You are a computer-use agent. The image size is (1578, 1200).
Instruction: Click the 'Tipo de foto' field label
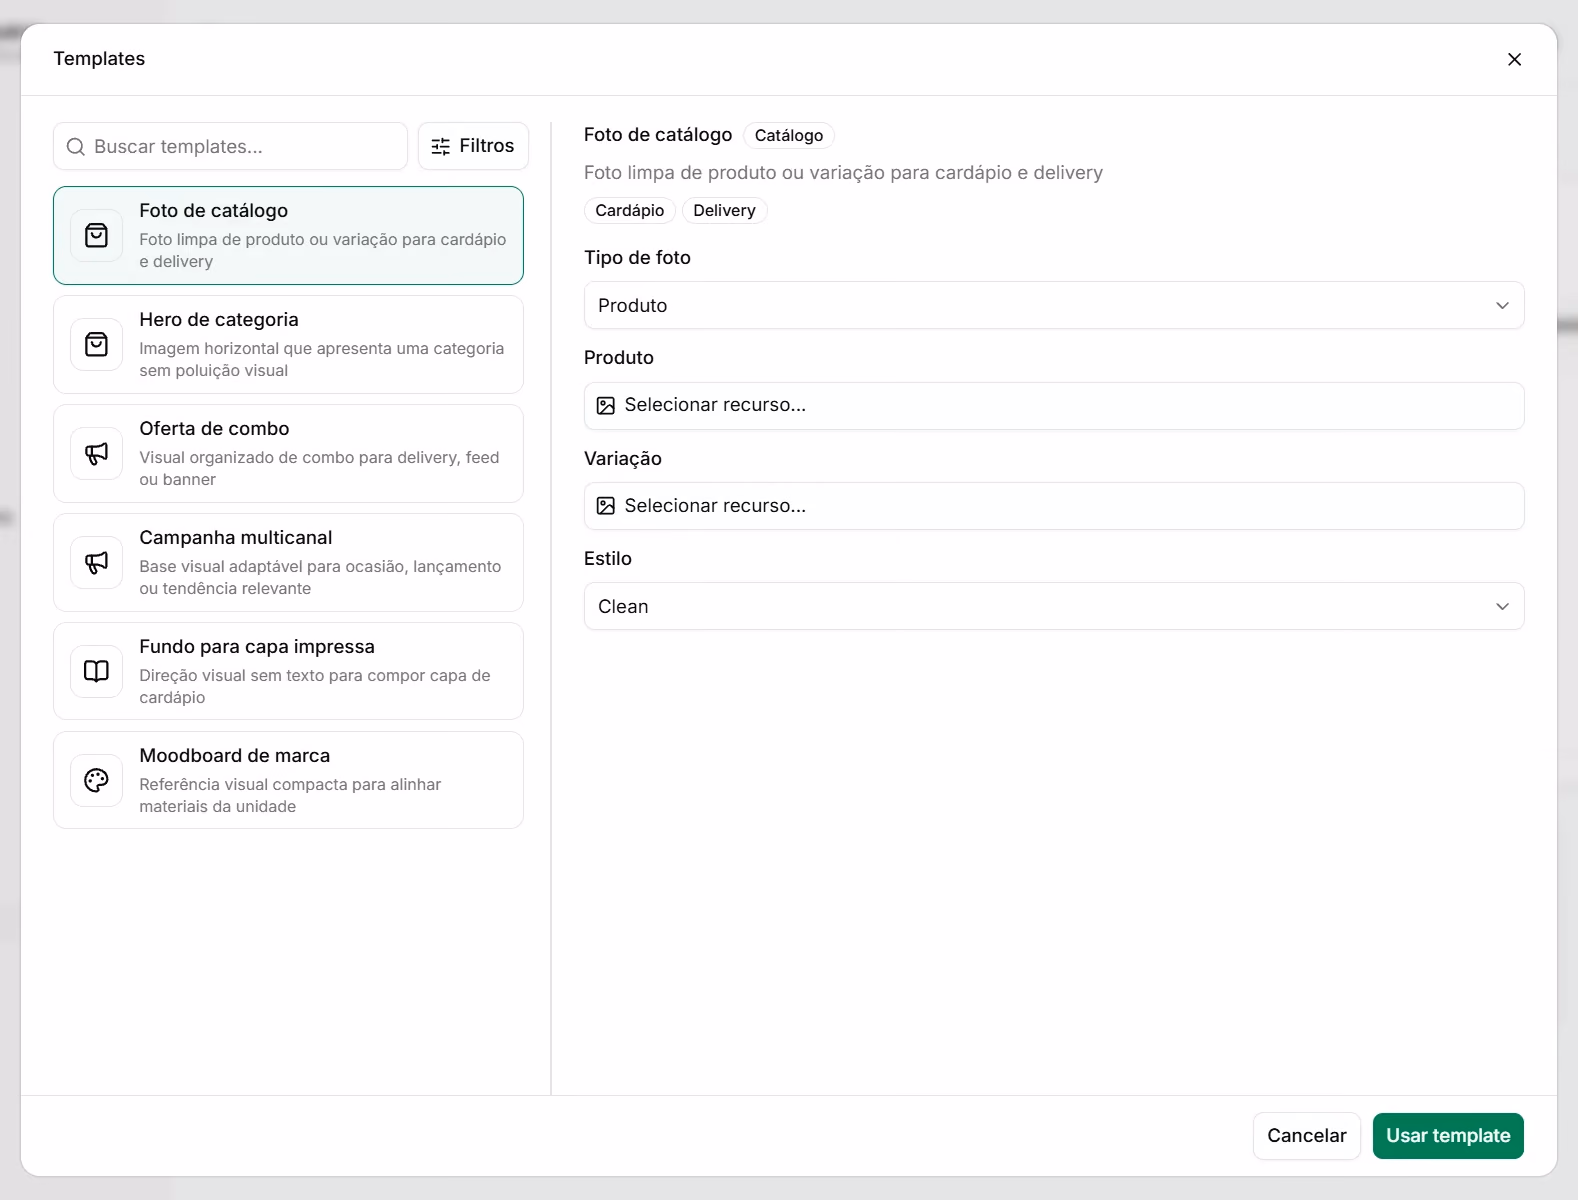pos(638,258)
